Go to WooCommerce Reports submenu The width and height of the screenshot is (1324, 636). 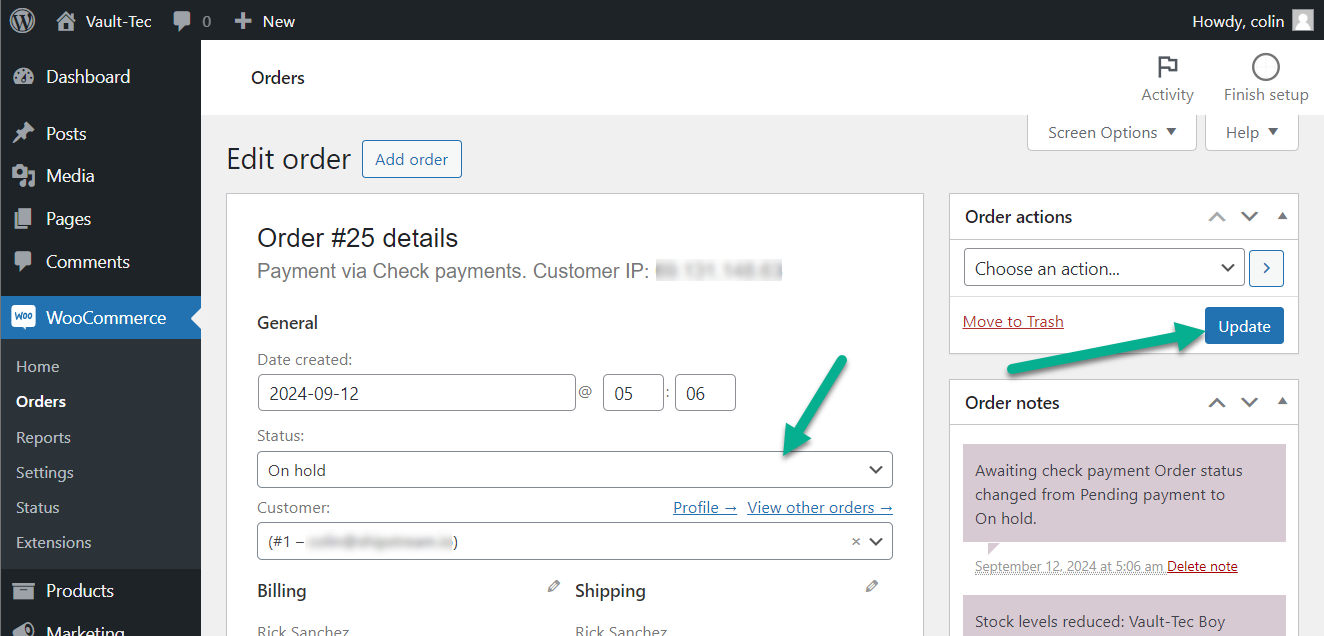(43, 438)
